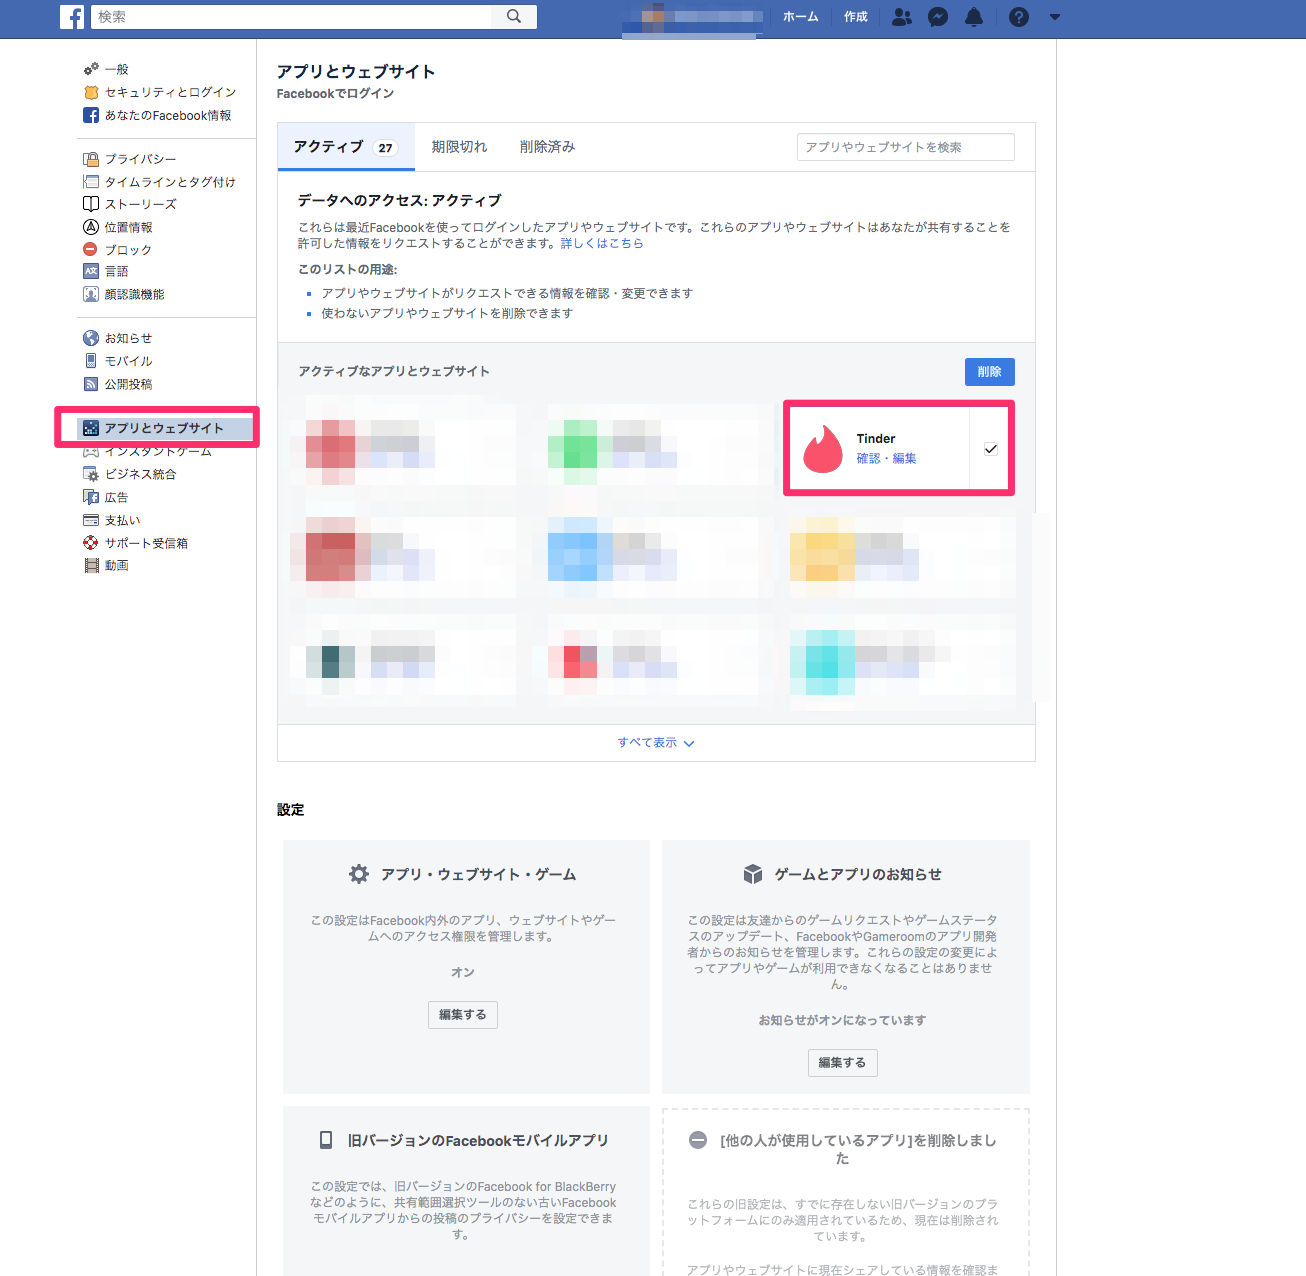The height and width of the screenshot is (1276, 1306).
Task: Click the gear icon beside アプリ・ウェブサイト・ゲーム
Action: tap(359, 874)
